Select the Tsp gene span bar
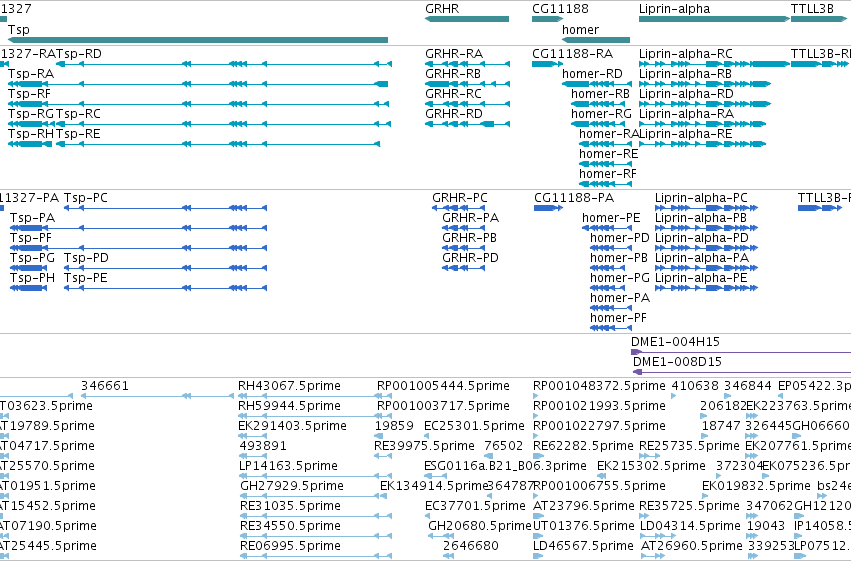Image resolution: width=851 pixels, height=561 pixels. (198, 40)
